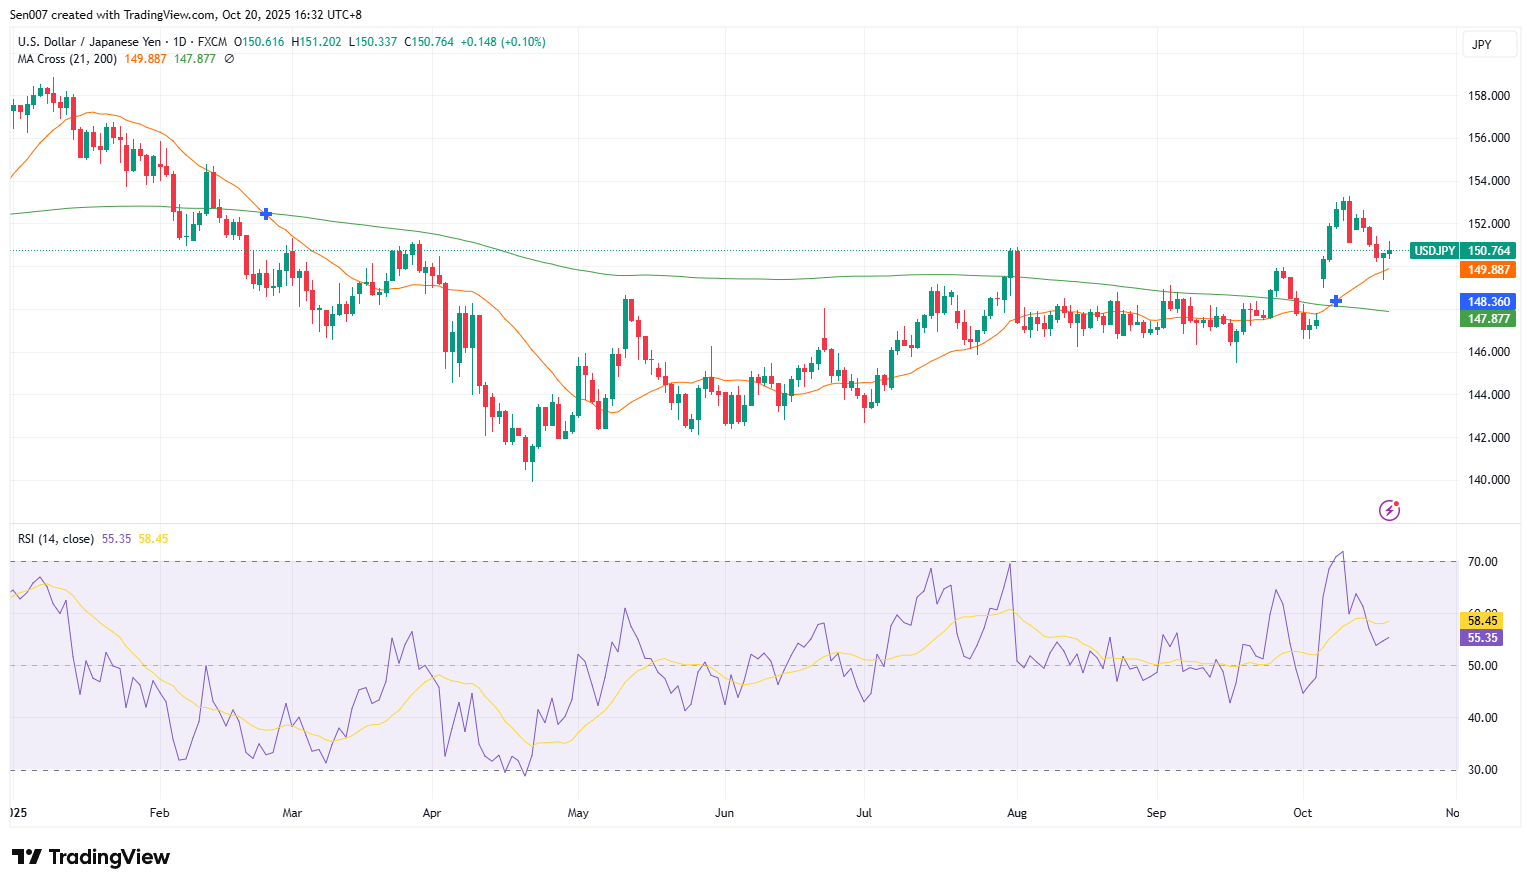Select the green USDJPY symbol tag
Viewport: 1531px width, 887px height.
[1434, 251]
